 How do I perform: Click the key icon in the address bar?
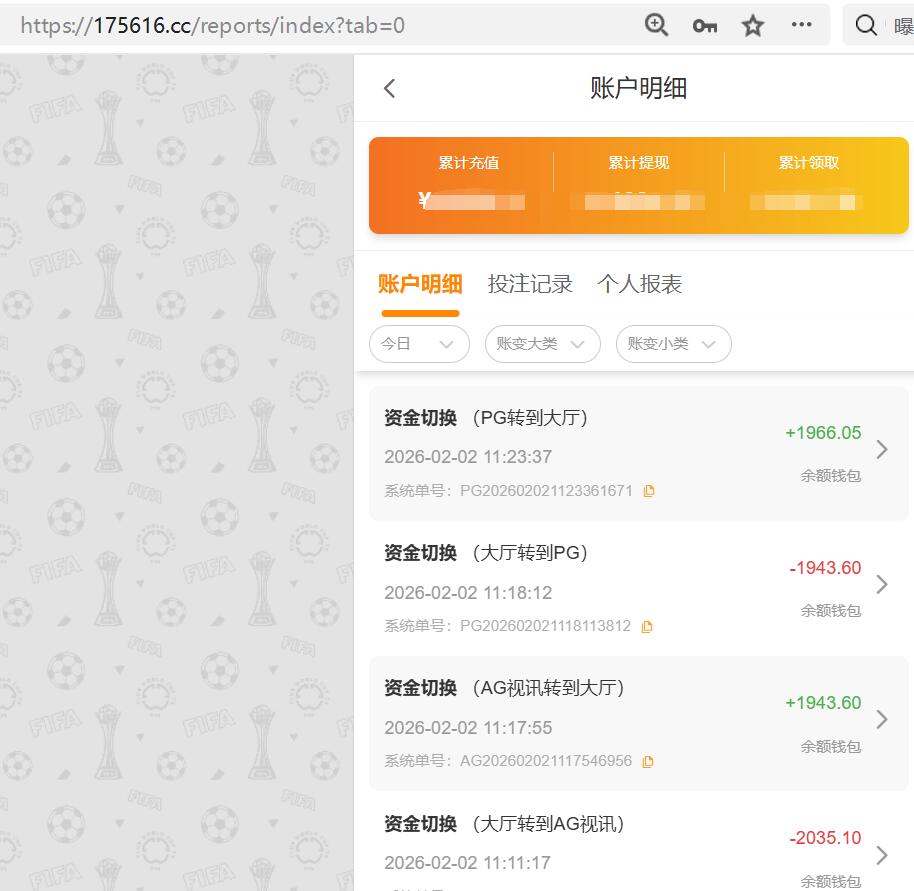[704, 25]
